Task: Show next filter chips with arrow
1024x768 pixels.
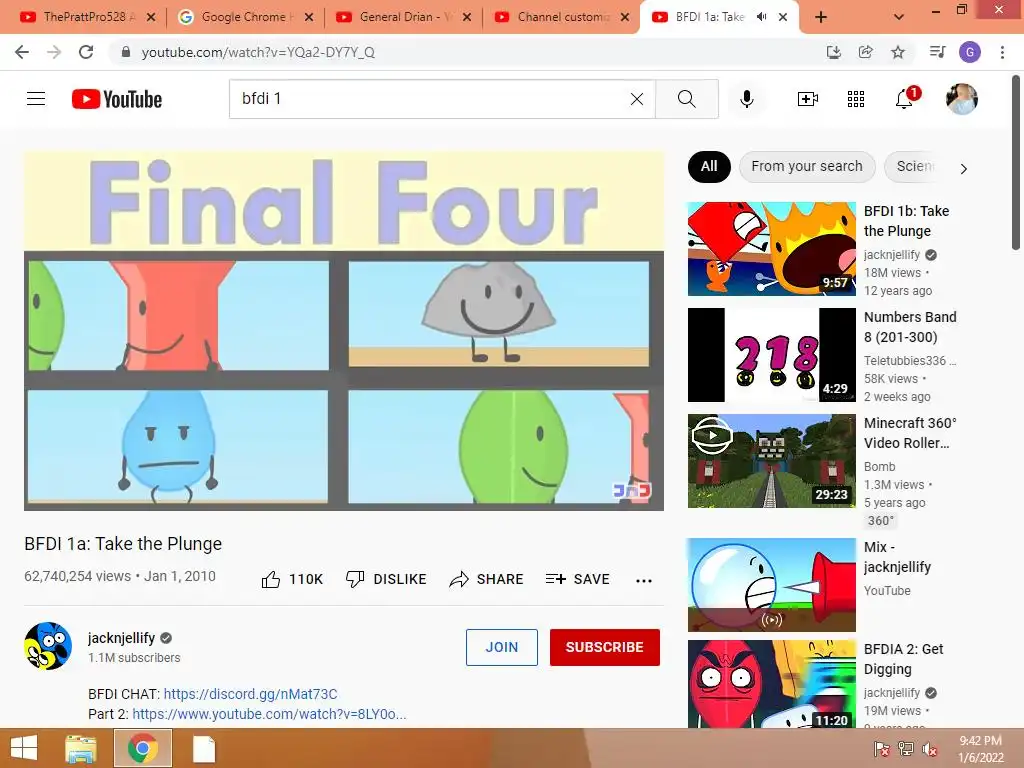Action: pyautogui.click(x=963, y=168)
